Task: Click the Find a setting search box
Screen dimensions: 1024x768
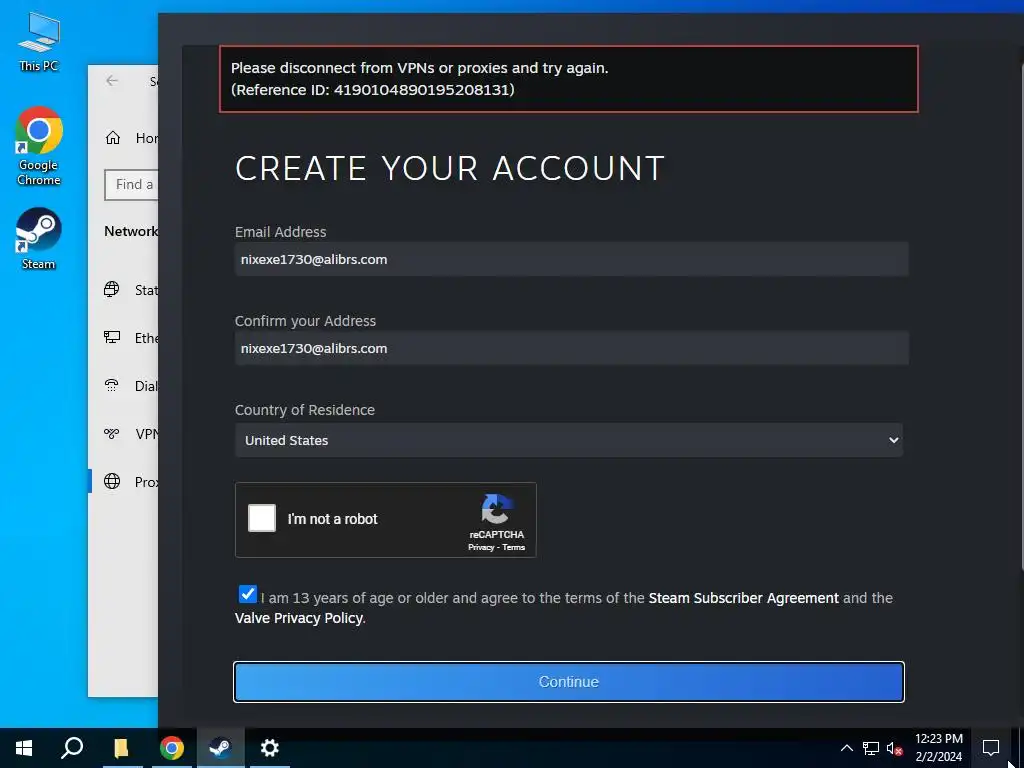Action: (x=131, y=185)
